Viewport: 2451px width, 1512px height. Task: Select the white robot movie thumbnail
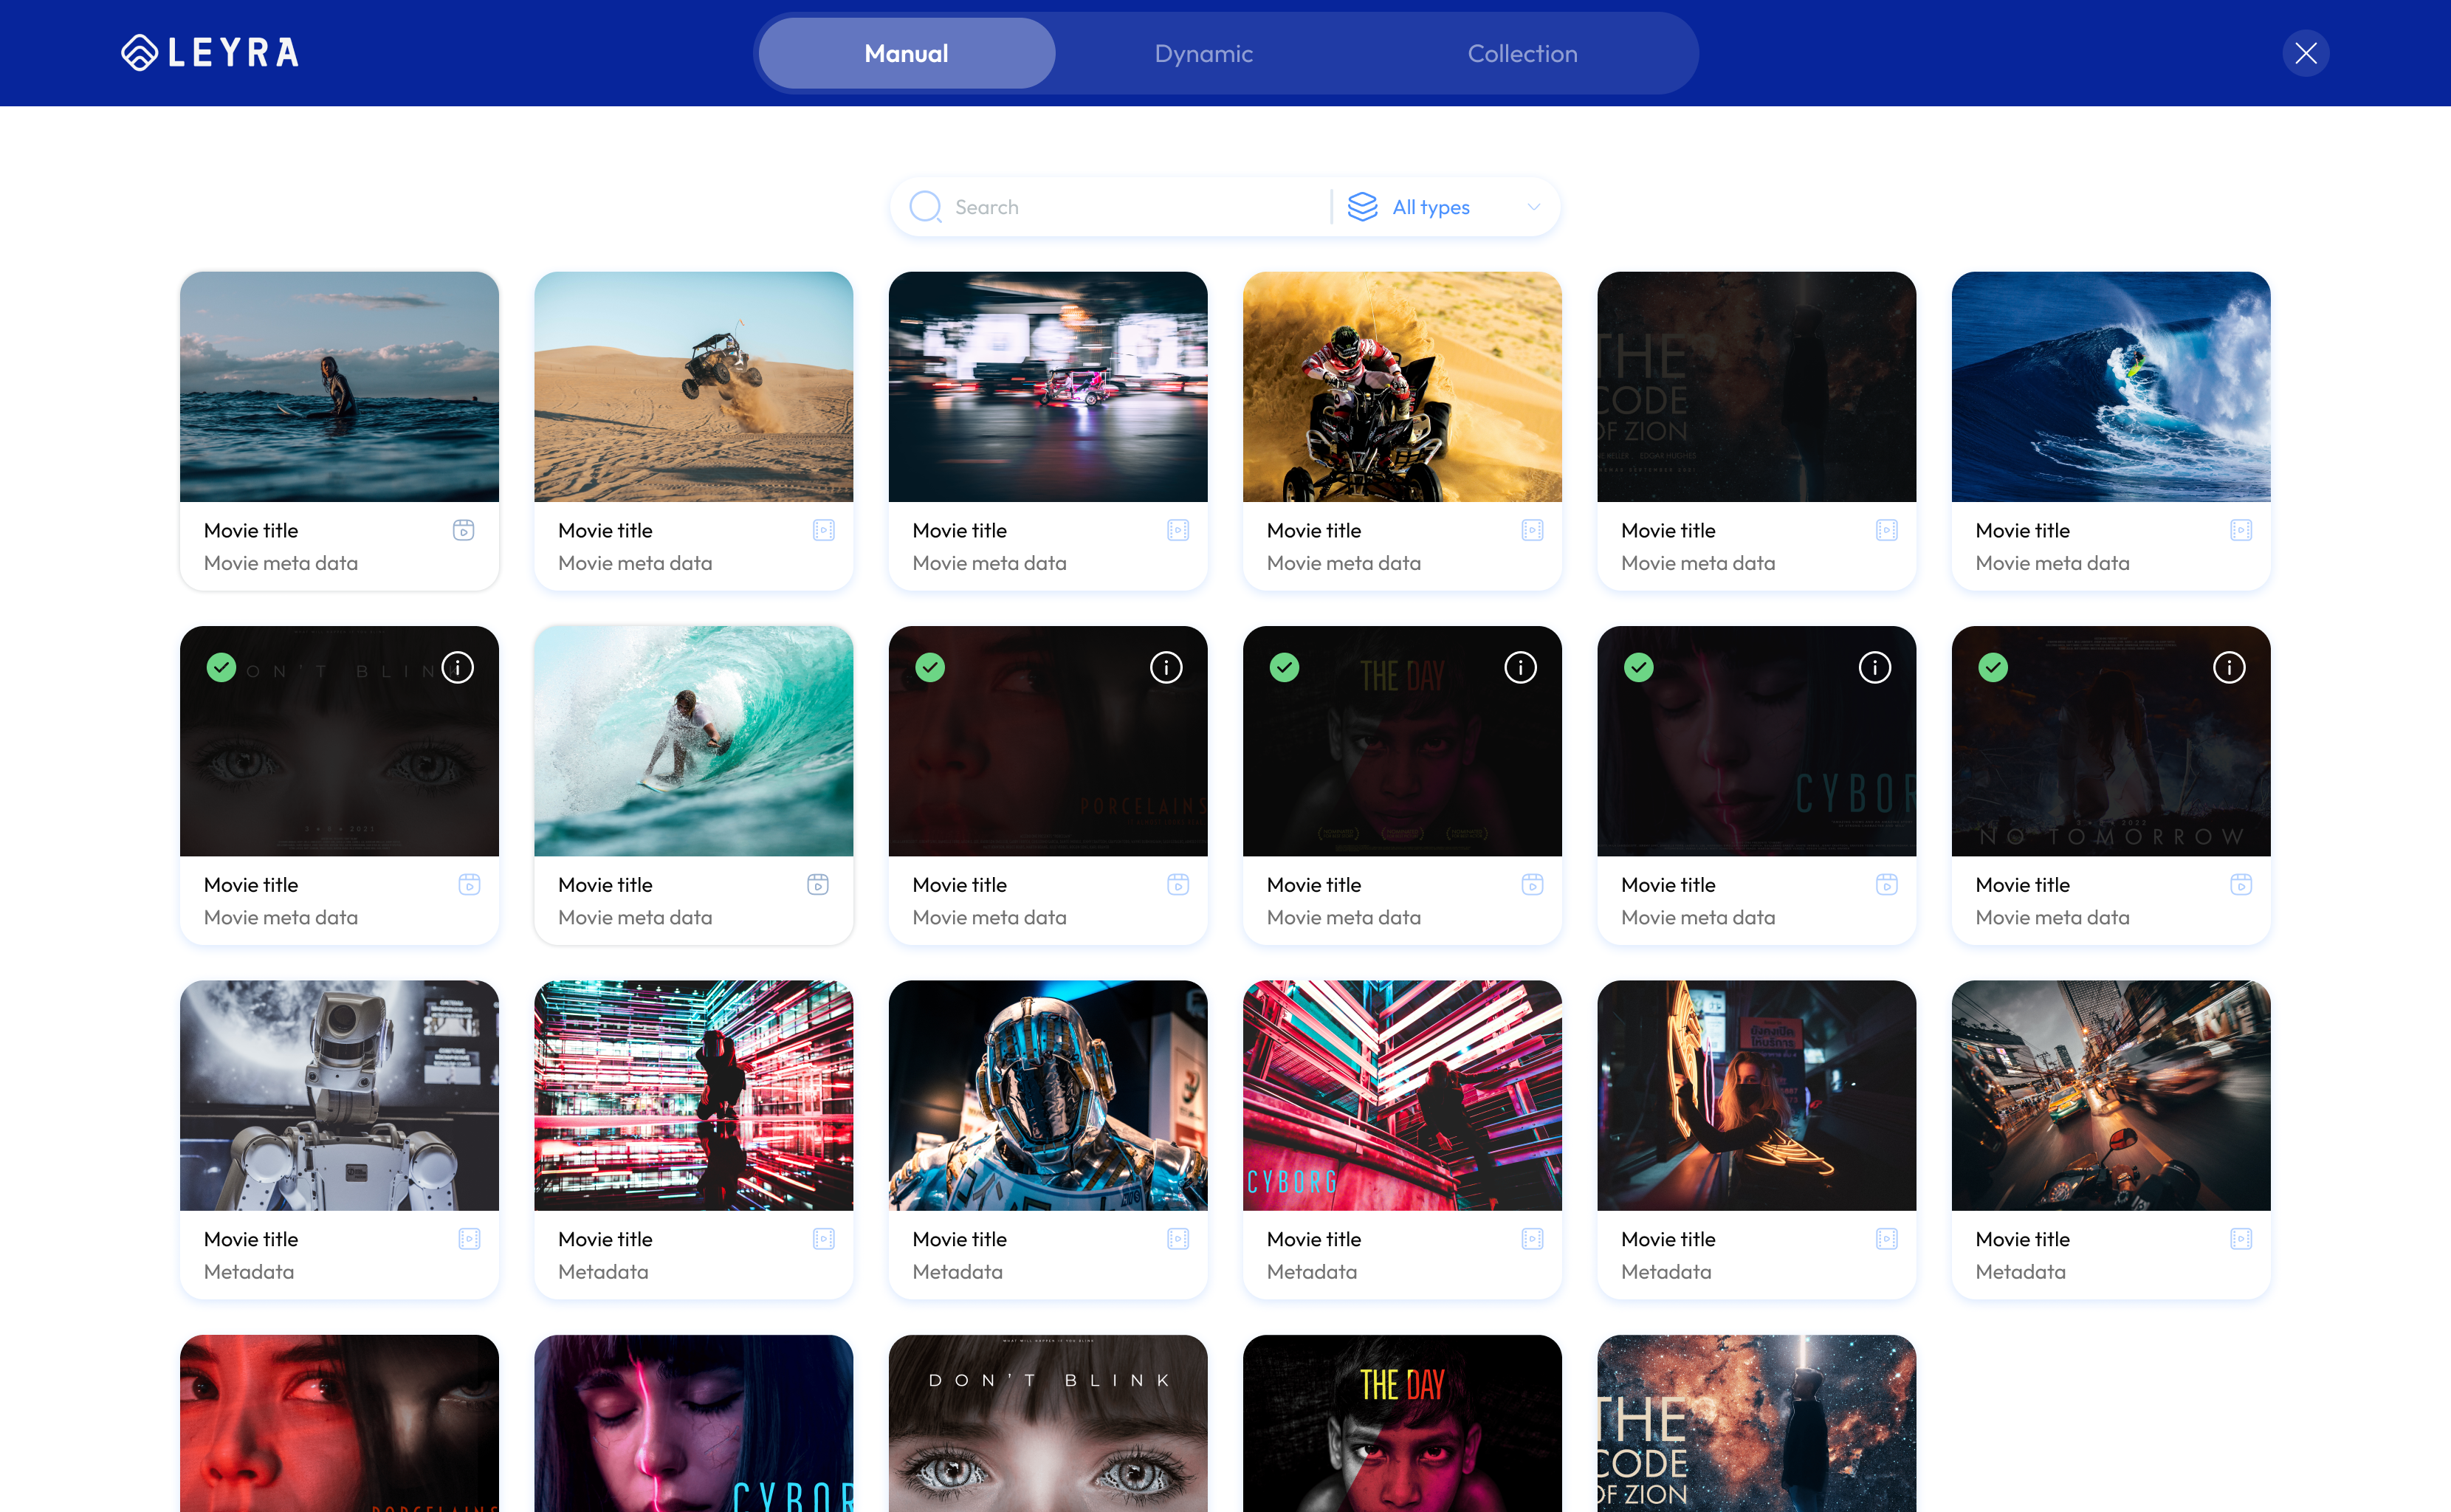(339, 1095)
